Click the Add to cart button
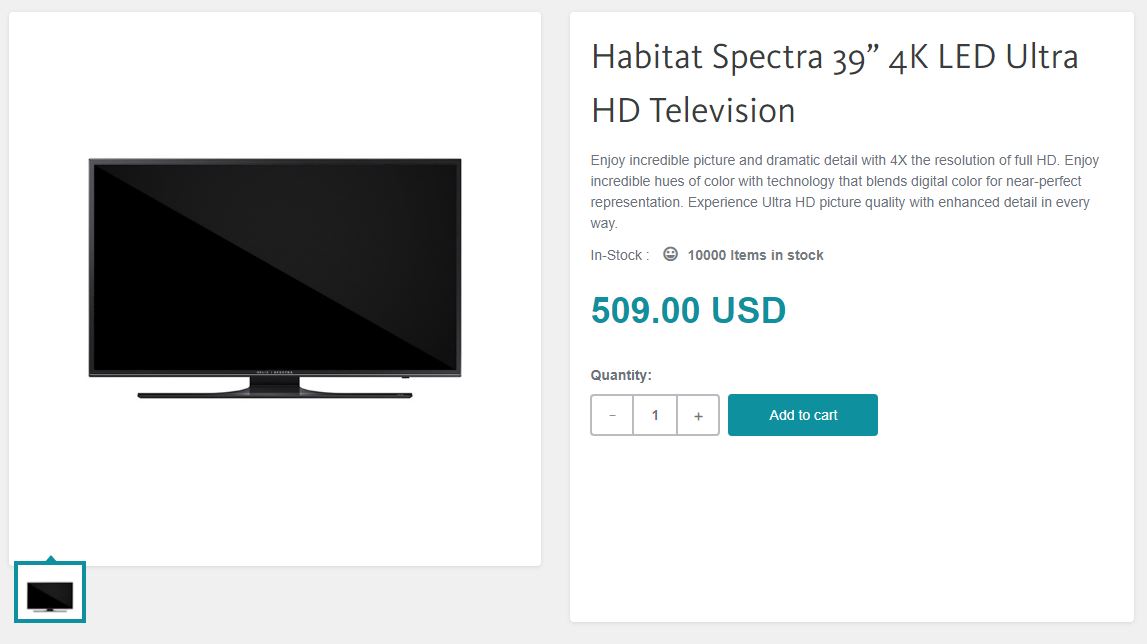The width and height of the screenshot is (1147, 644). click(802, 415)
